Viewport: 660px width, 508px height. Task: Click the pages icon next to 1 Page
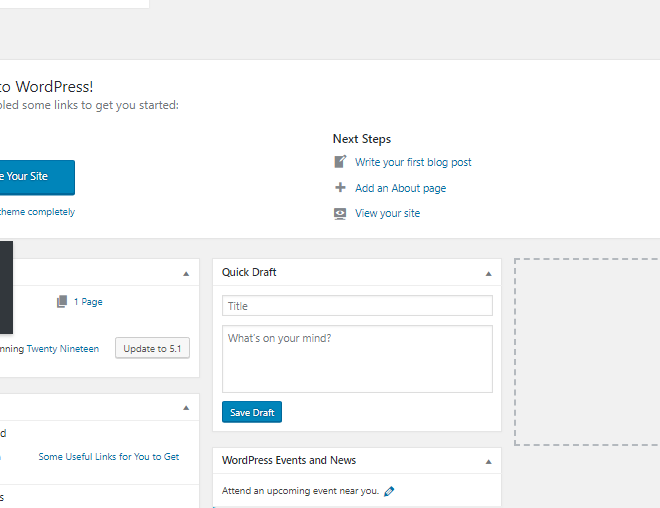(62, 301)
